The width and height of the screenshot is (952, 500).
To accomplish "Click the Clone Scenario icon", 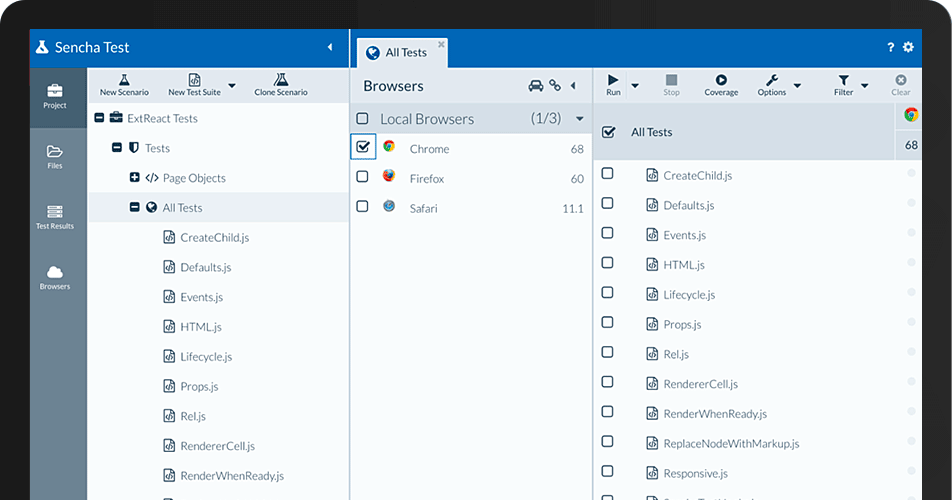I will click(x=280, y=79).
